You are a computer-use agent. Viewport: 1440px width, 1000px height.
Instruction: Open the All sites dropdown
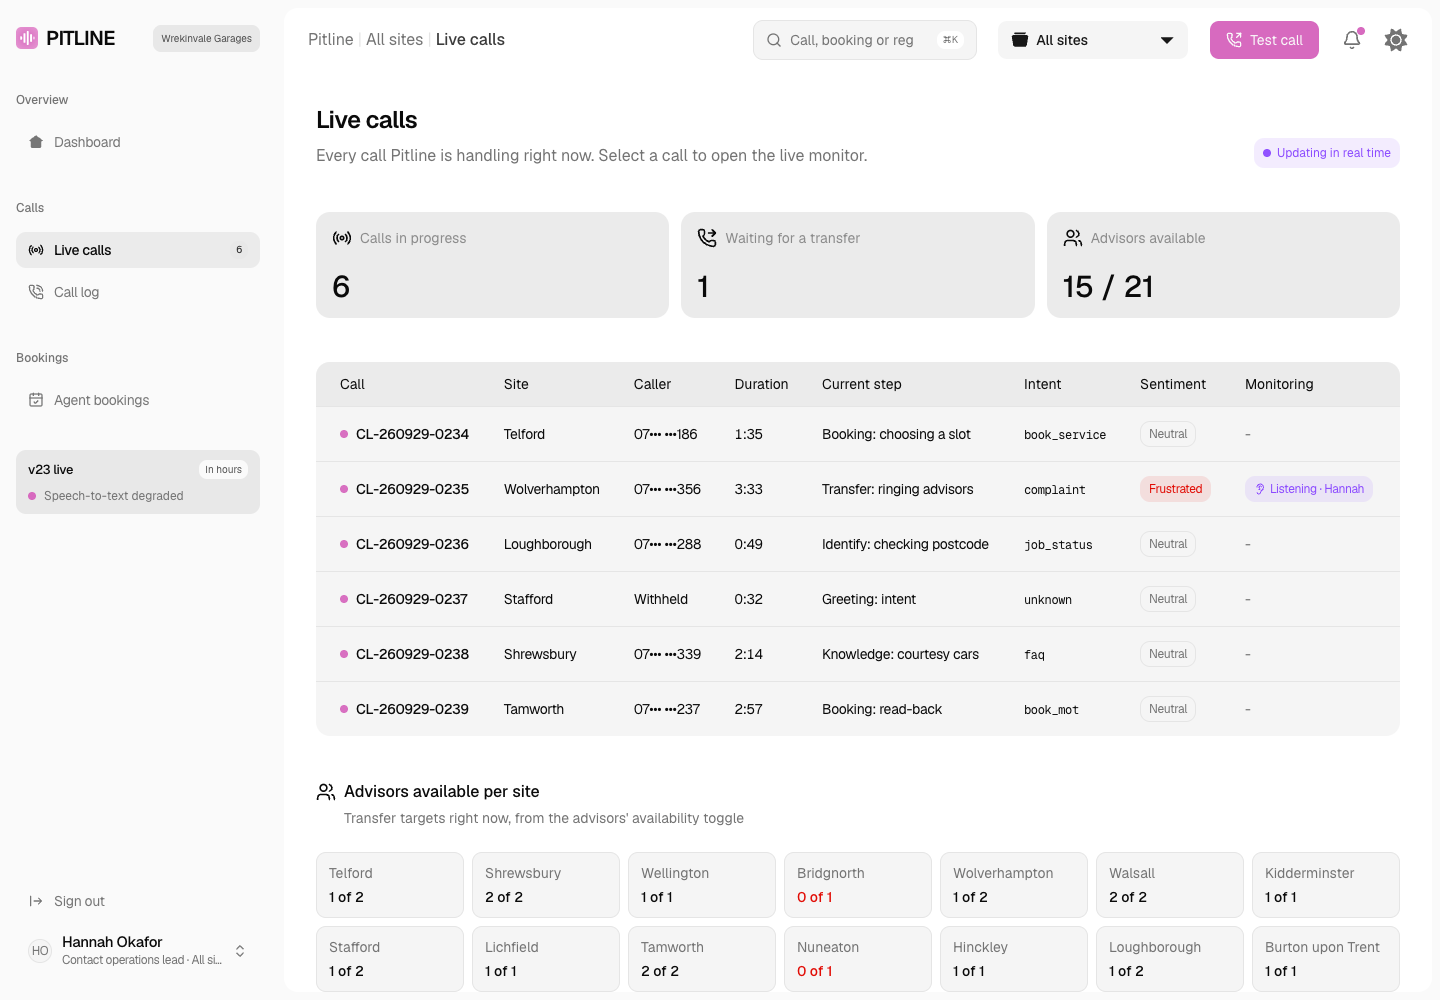[1093, 40]
